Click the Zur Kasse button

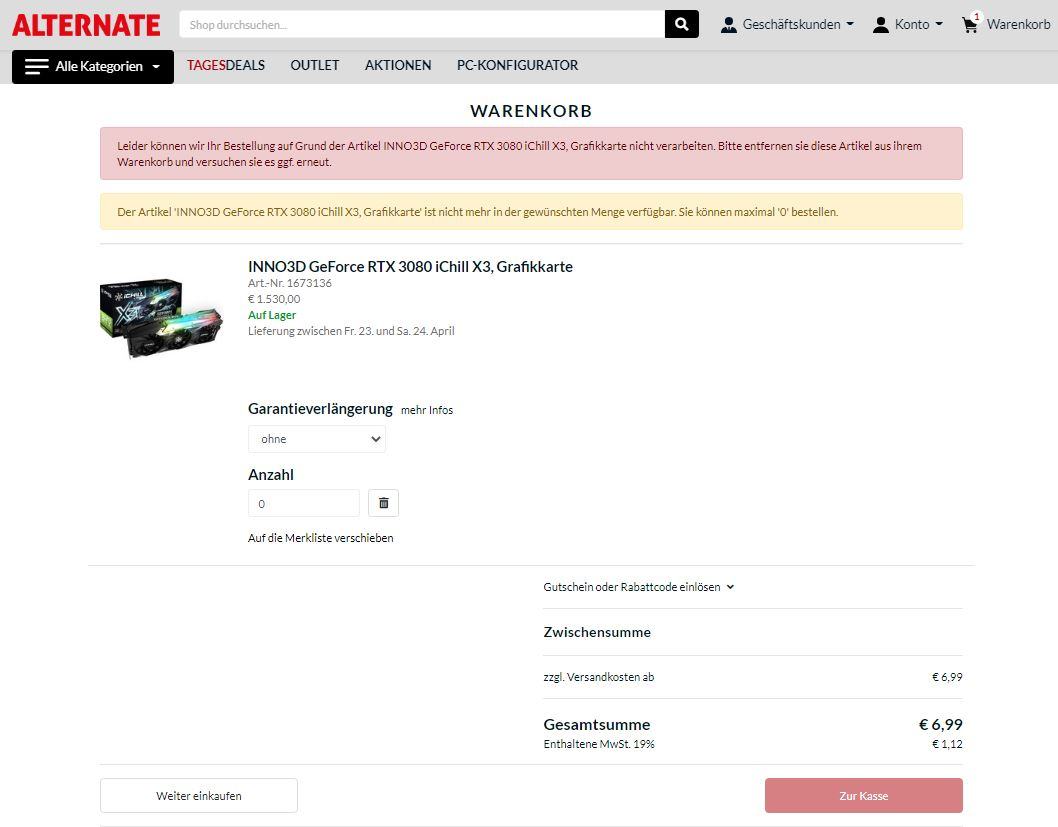click(864, 796)
